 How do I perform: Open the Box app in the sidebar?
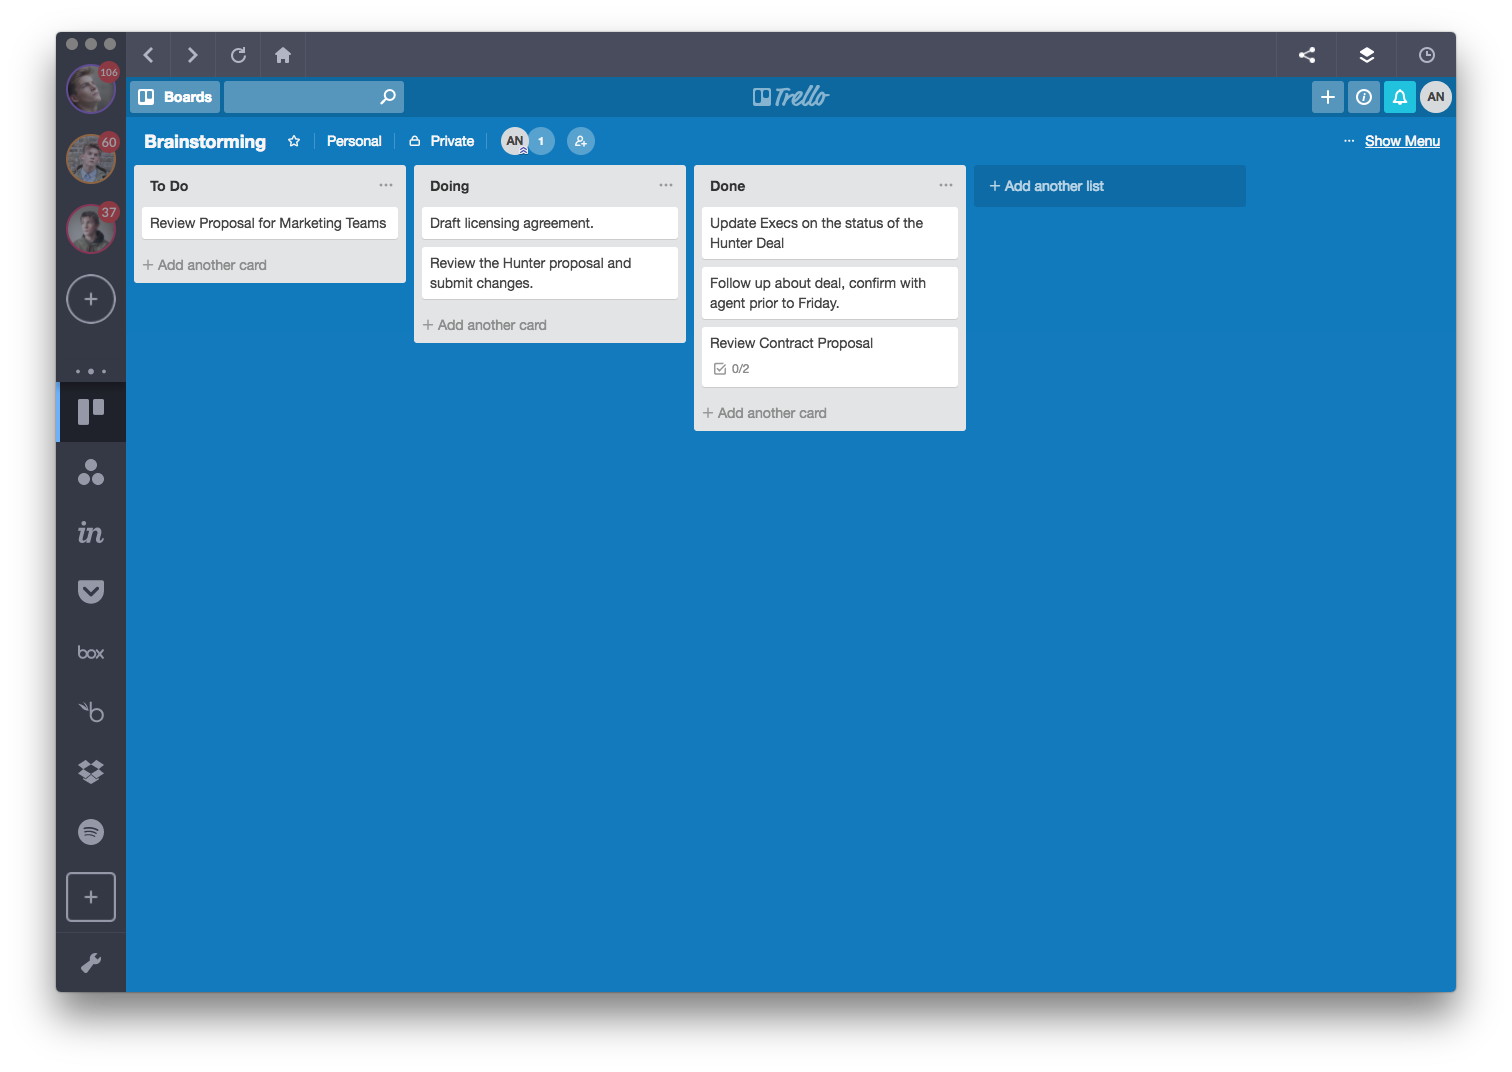(91, 652)
